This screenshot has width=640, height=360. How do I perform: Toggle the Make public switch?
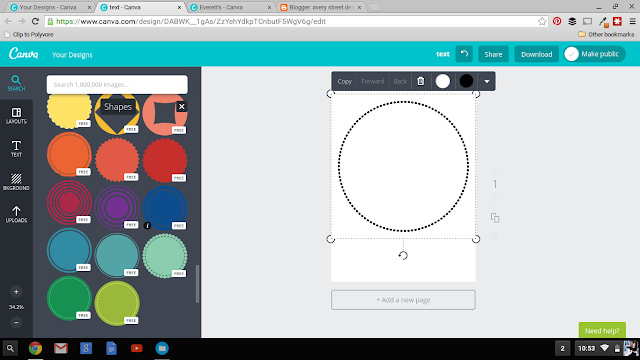(x=571, y=54)
